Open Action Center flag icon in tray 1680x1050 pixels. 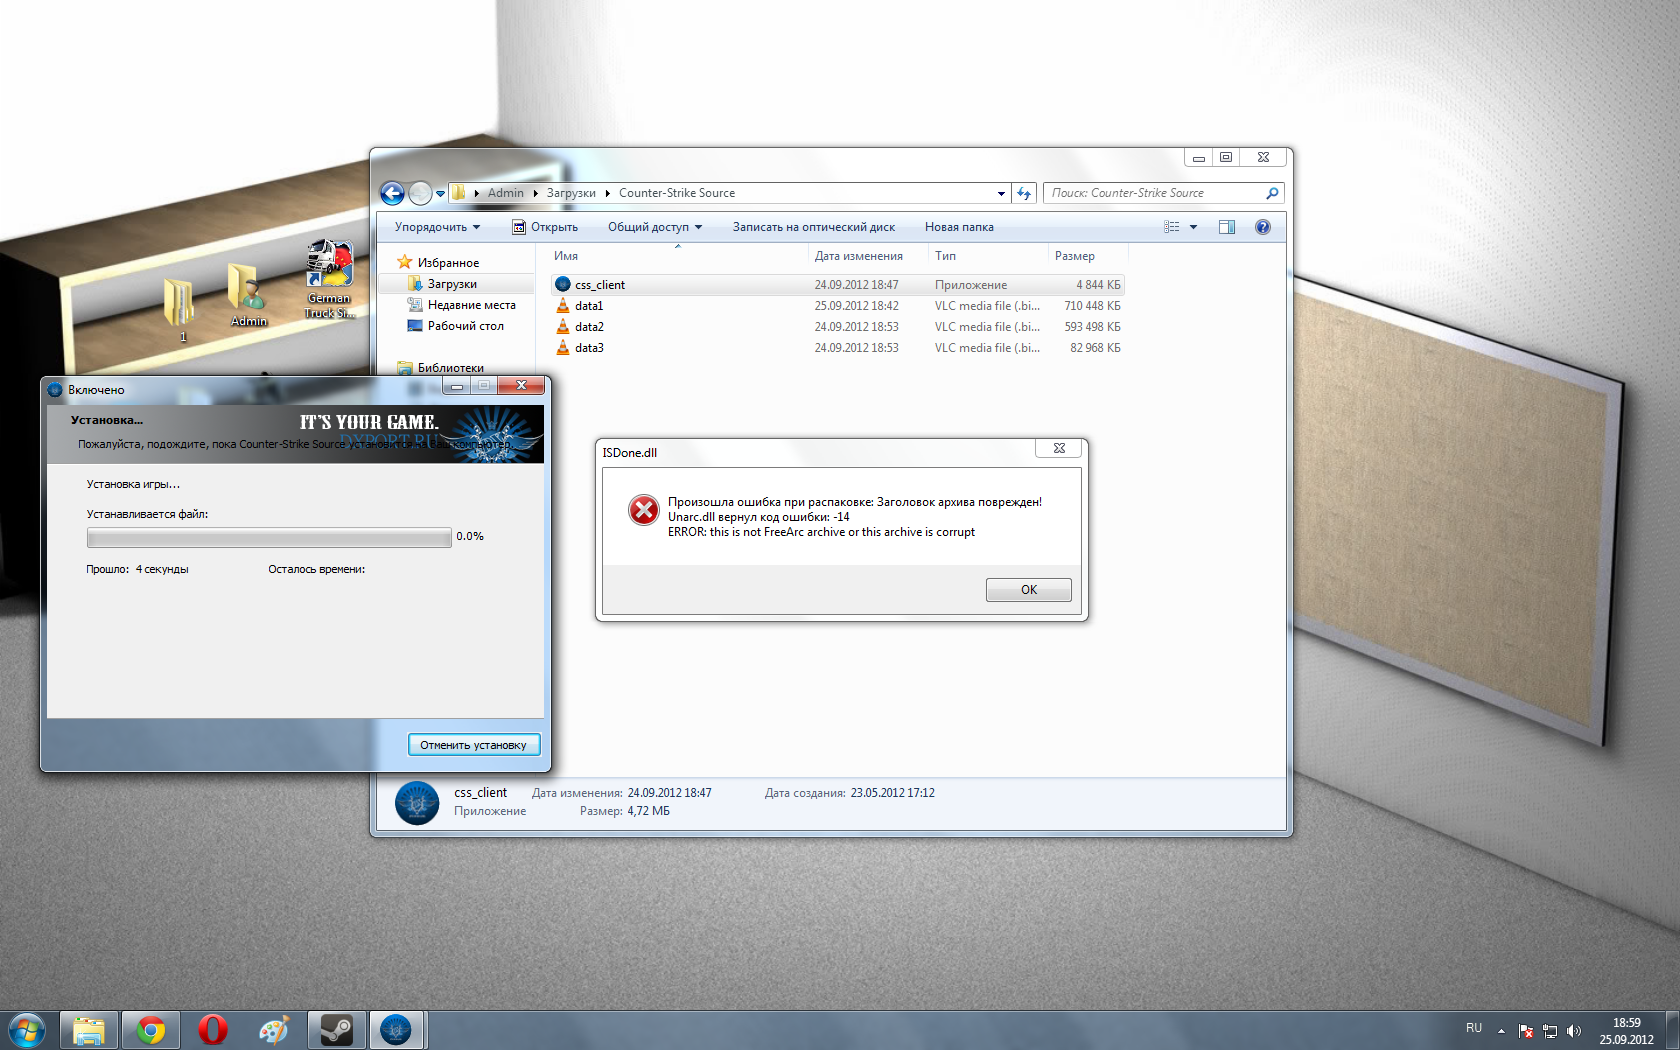(x=1526, y=1031)
